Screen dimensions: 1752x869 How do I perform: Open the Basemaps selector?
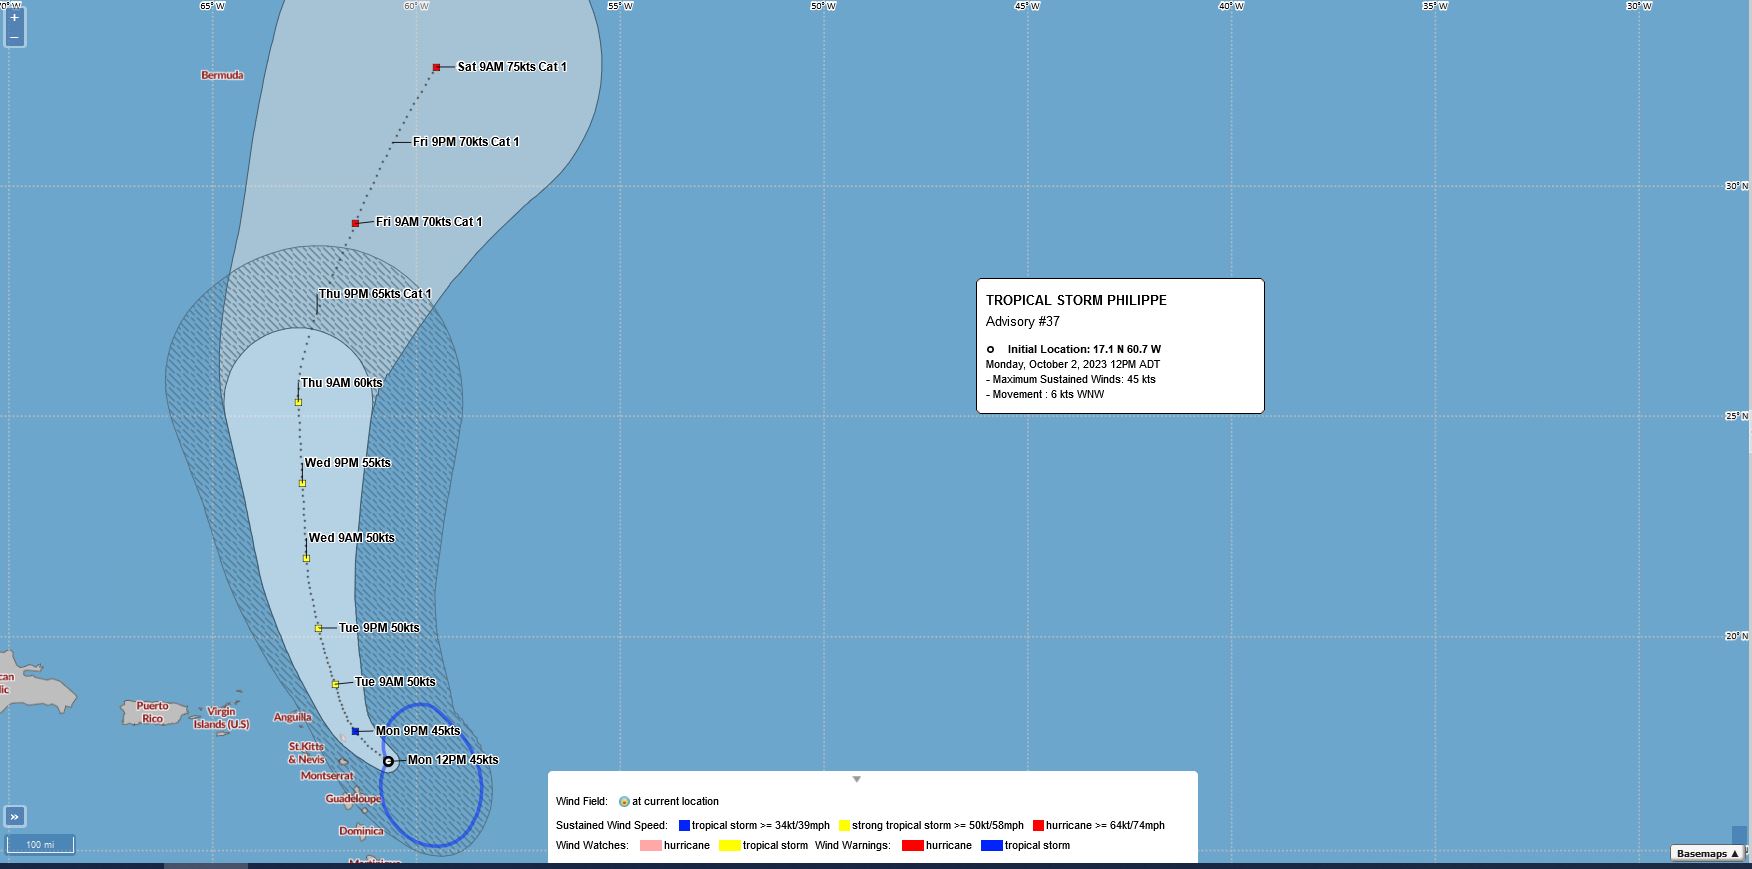click(x=1708, y=853)
